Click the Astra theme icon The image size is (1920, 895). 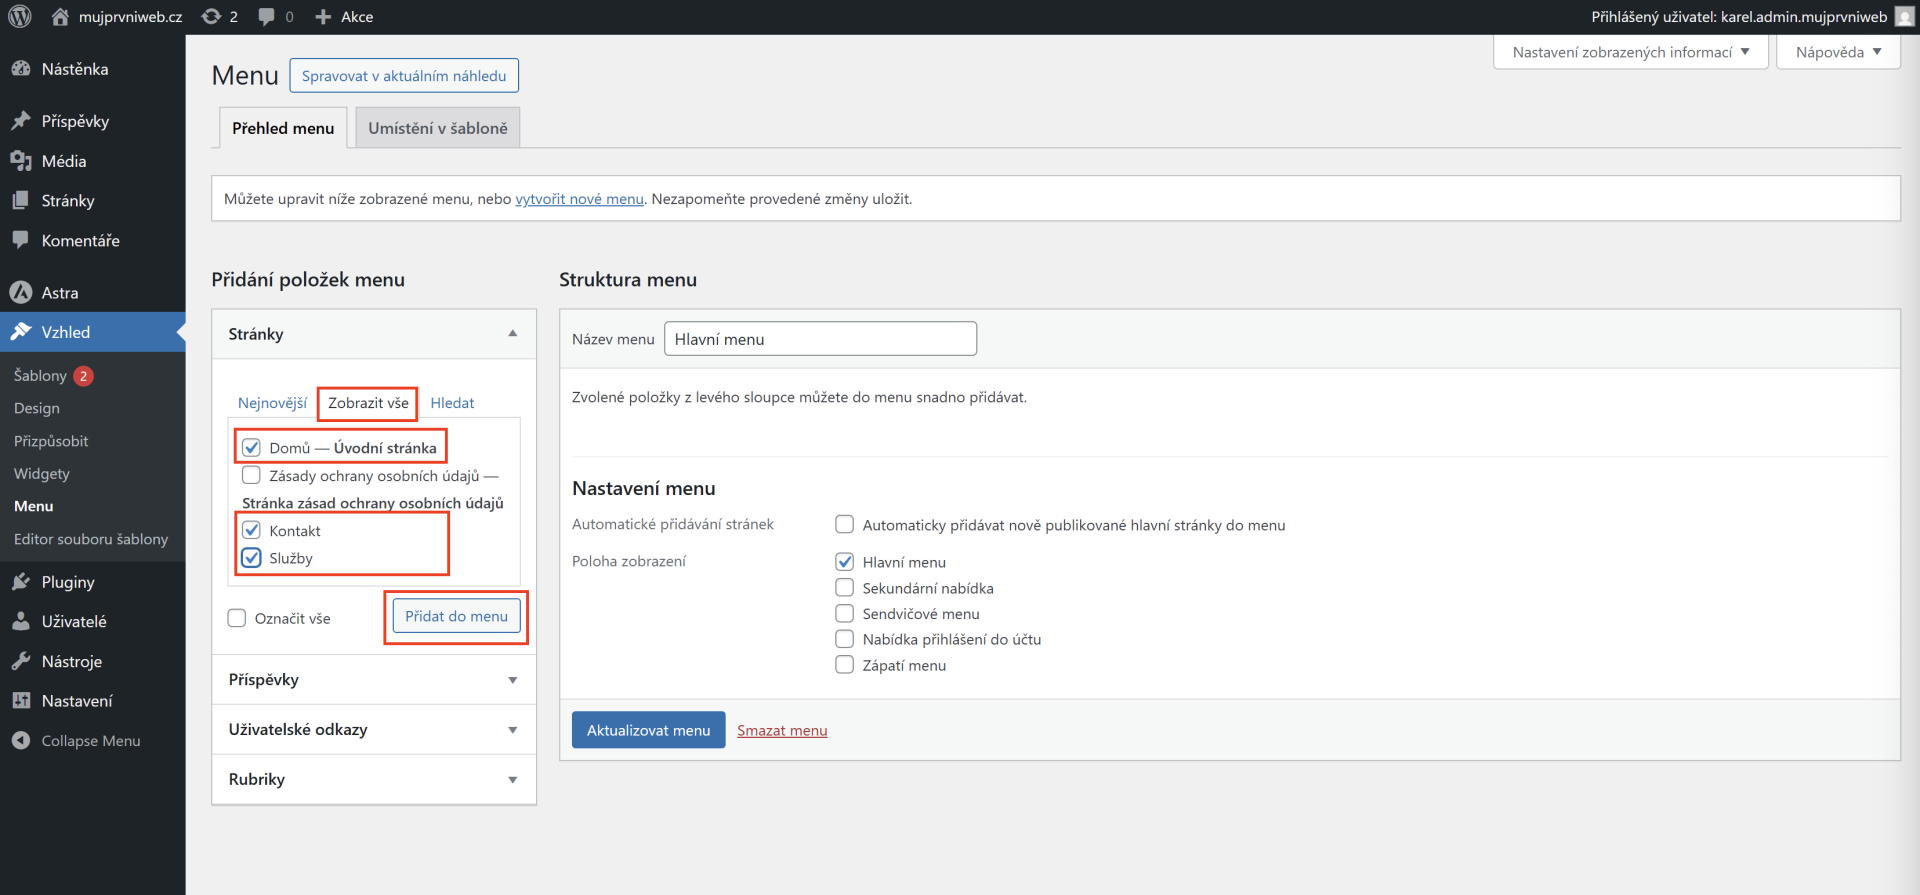pos(21,293)
